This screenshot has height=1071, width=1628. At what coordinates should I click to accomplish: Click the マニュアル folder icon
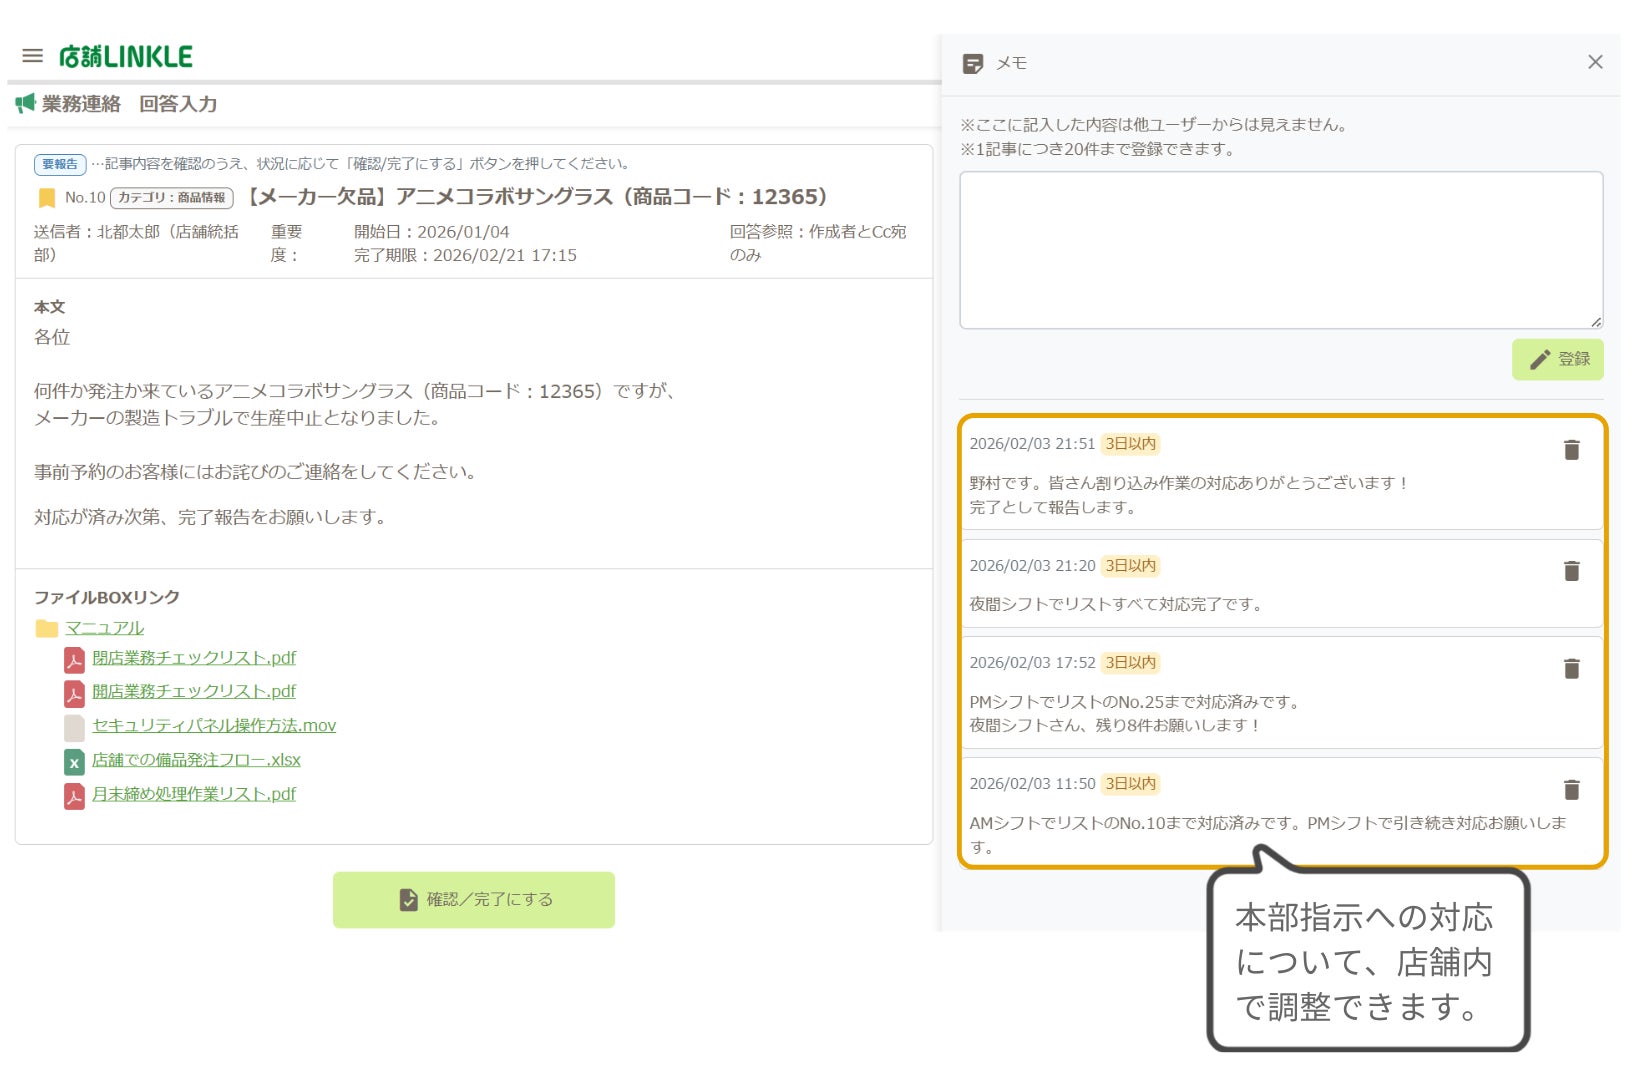point(47,628)
